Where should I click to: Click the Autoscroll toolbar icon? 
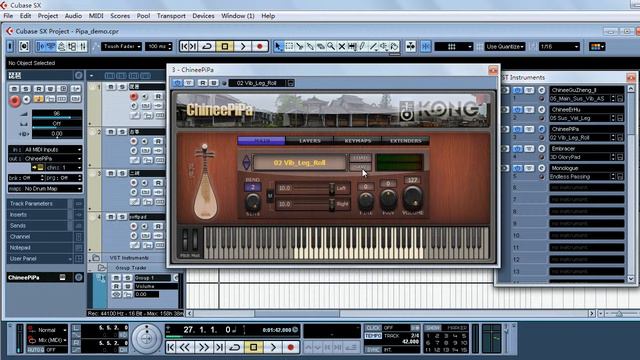[x=411, y=47]
